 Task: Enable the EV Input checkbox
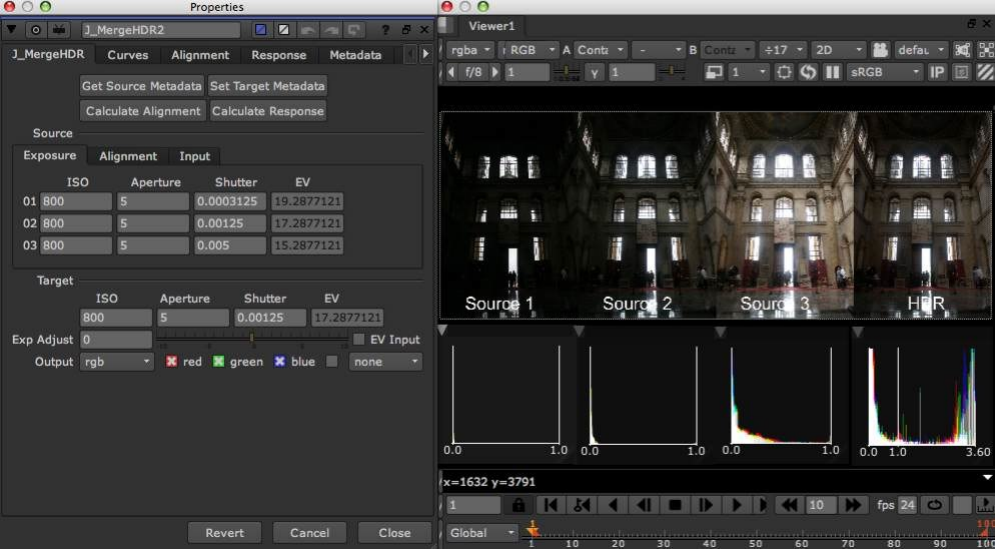(359, 340)
